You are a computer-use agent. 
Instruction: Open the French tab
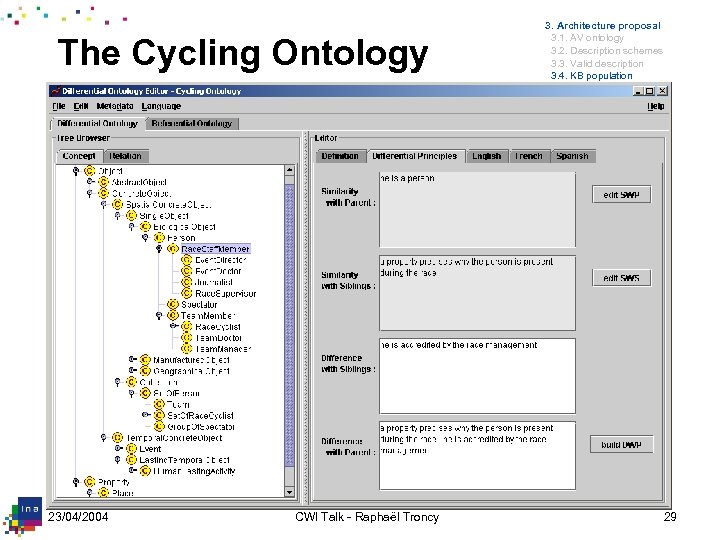(529, 156)
